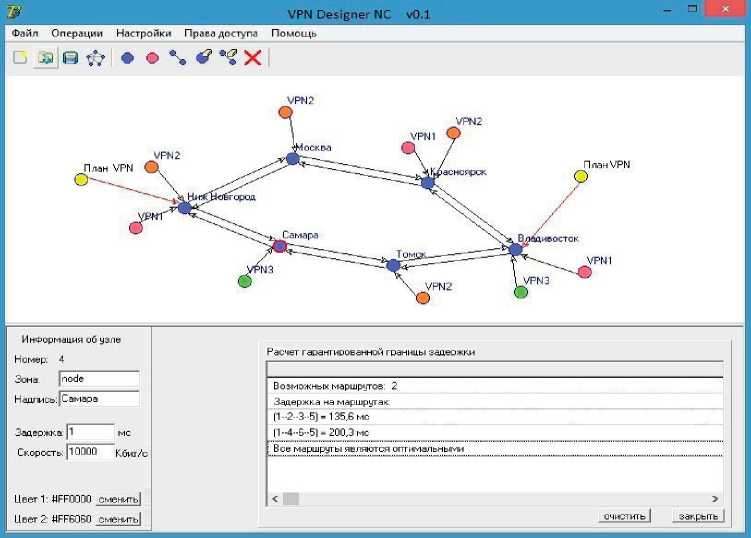Screen dimensions: 751x538
Task: Click the edit link toolbar icon
Action: (228, 57)
